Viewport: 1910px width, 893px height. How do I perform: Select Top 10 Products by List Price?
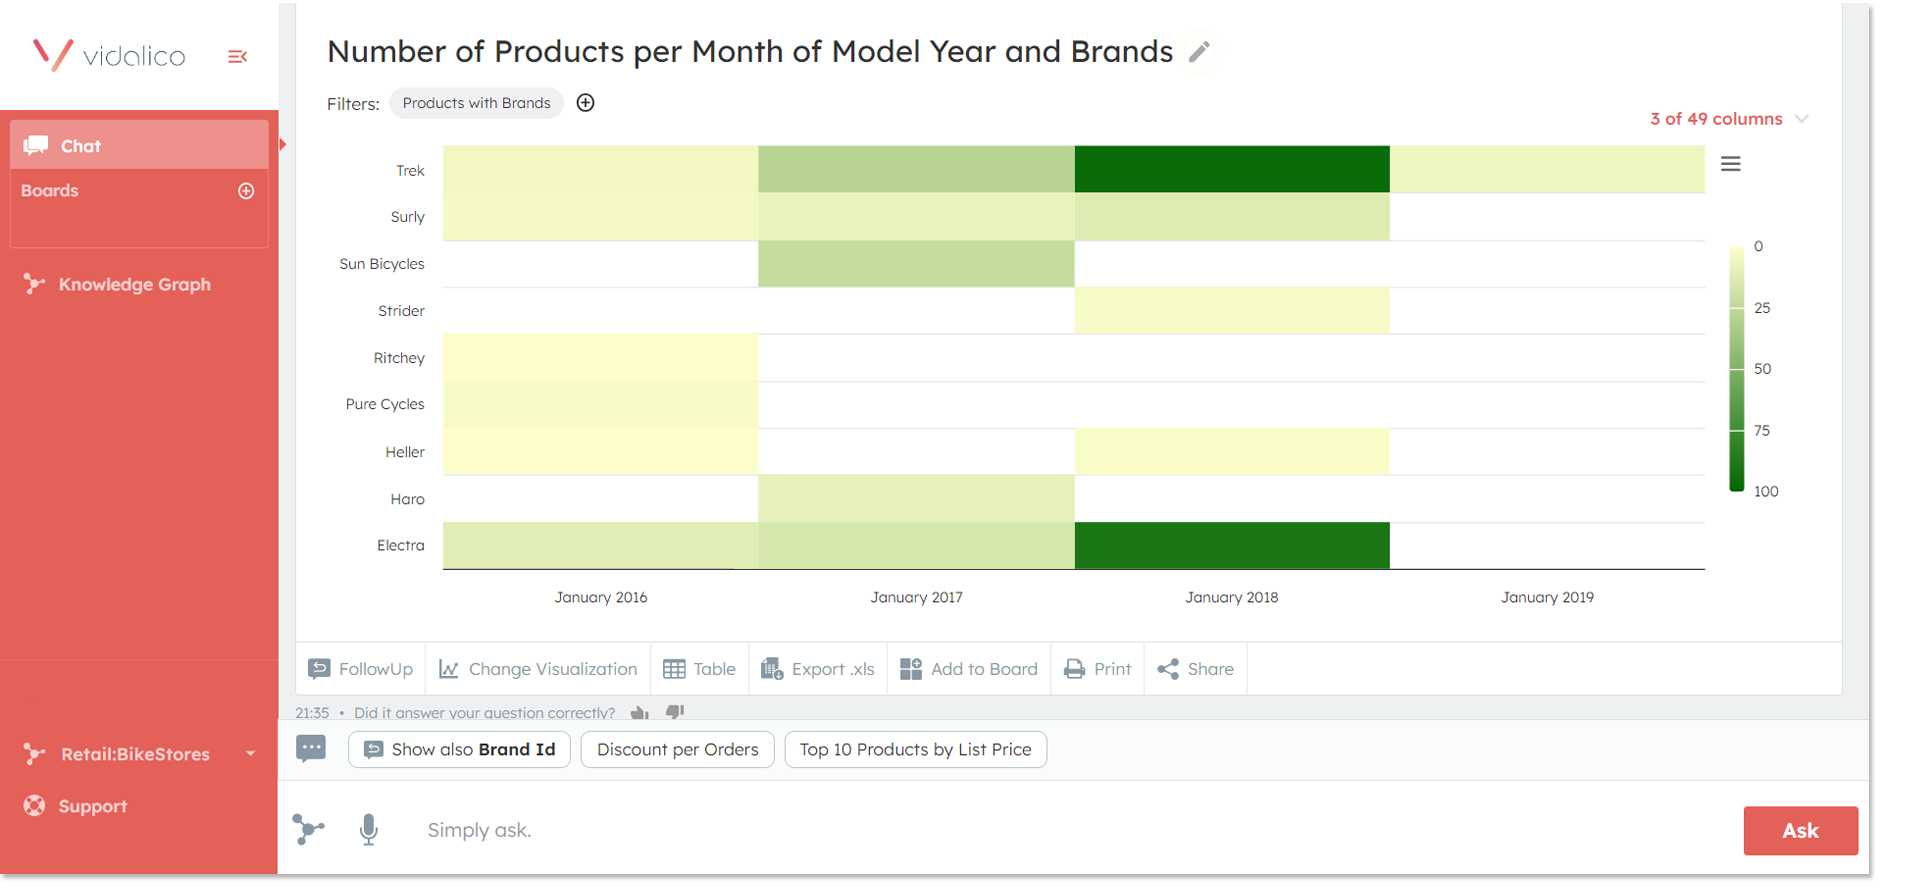915,750
